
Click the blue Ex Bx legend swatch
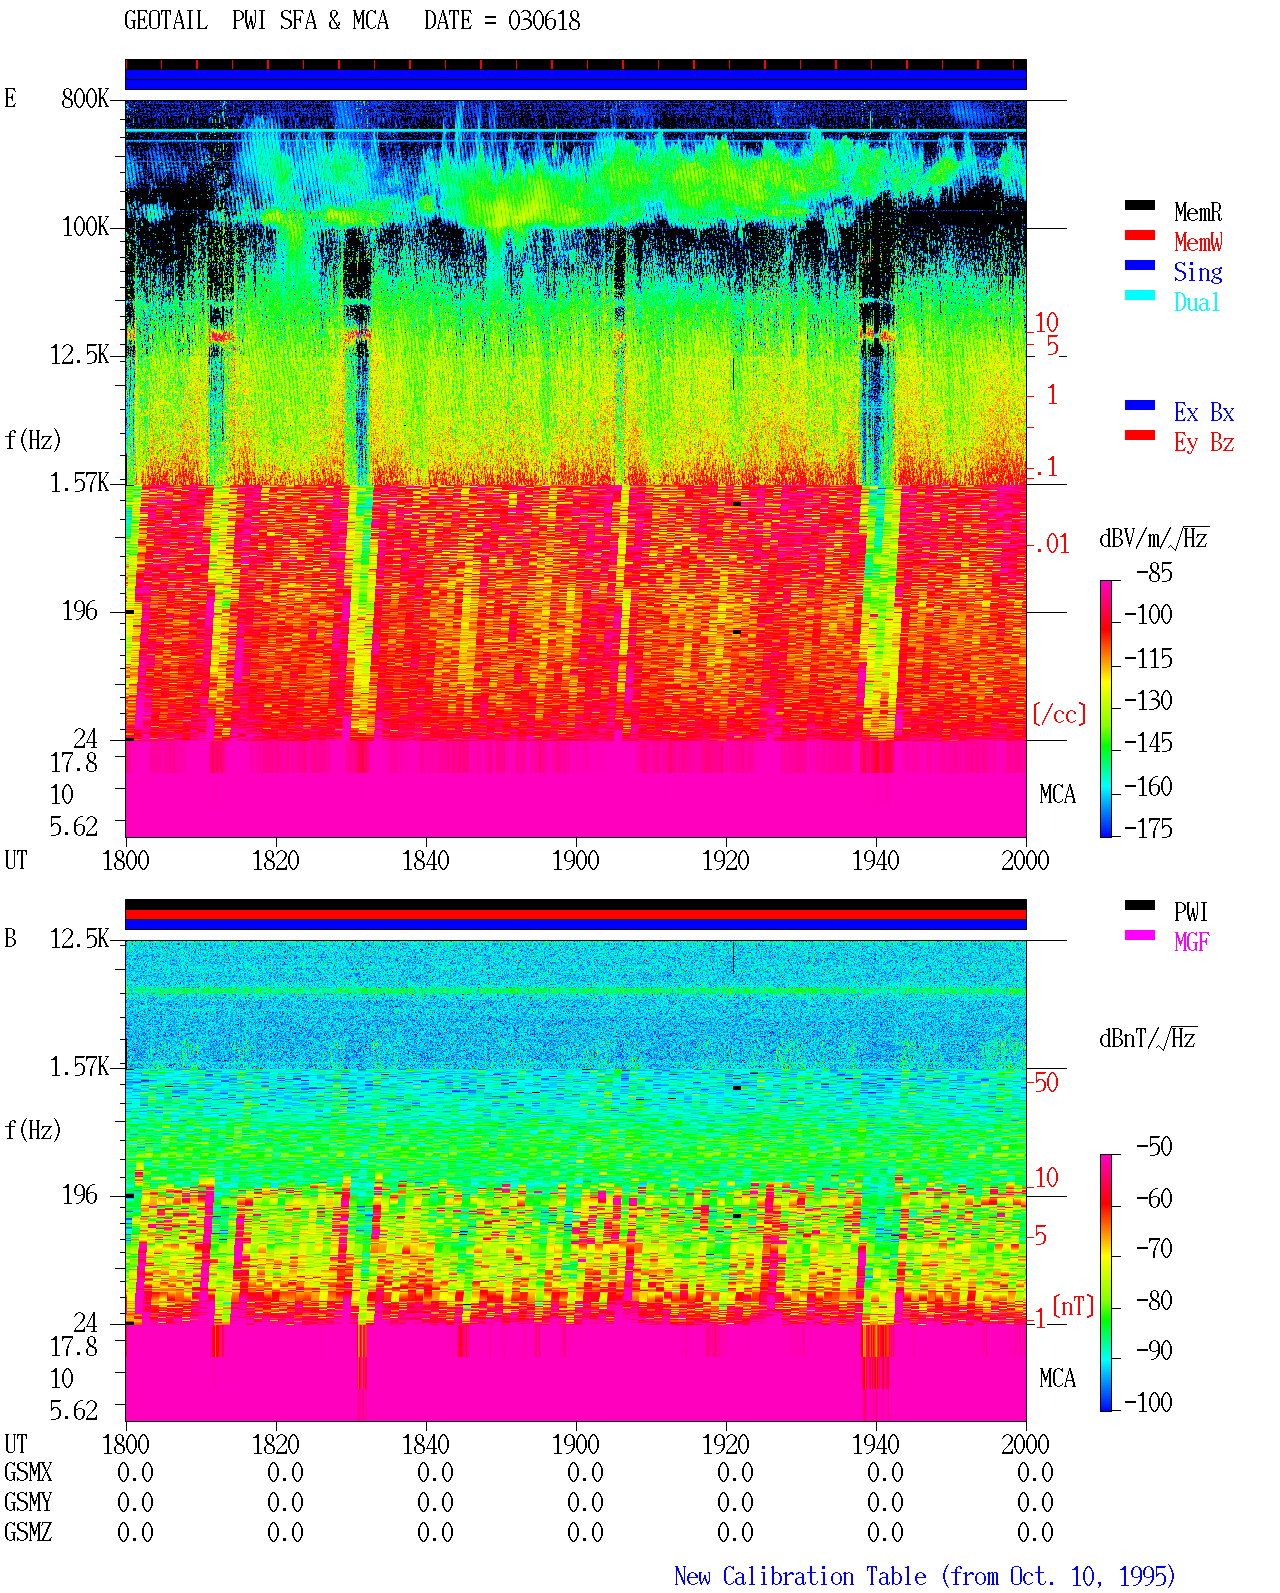click(x=1140, y=405)
